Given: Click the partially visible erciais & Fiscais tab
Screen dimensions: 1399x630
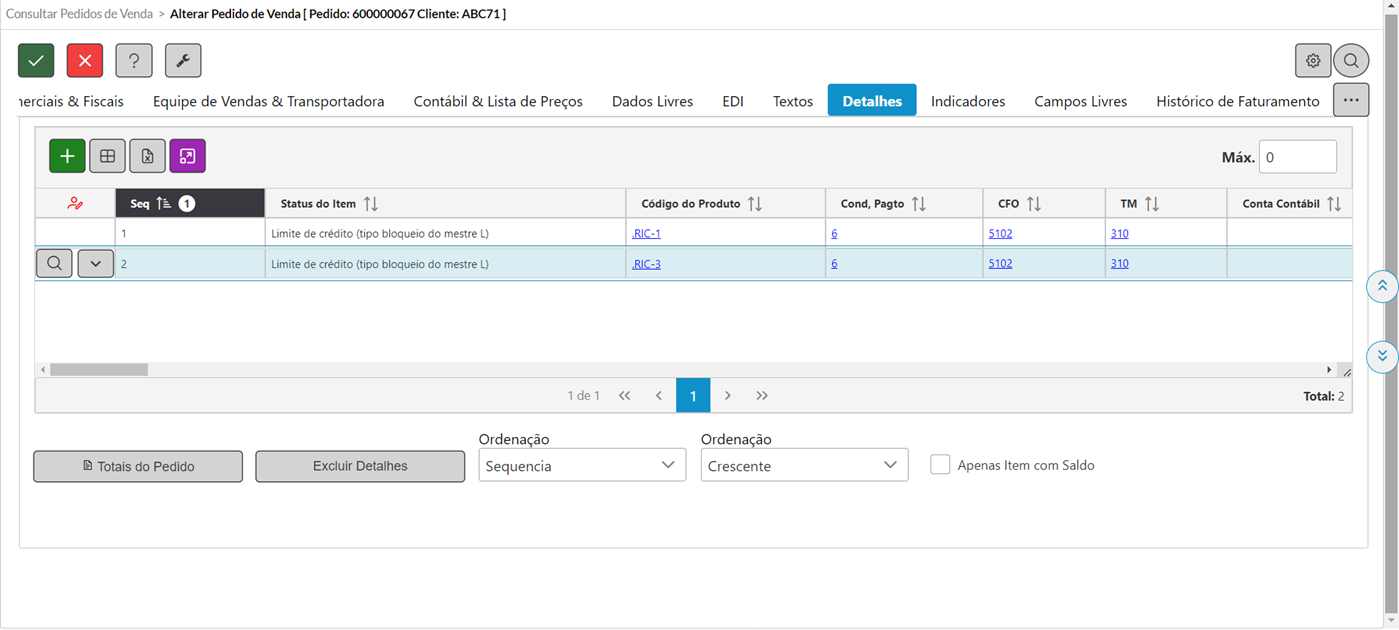Looking at the screenshot, I should 72,101.
